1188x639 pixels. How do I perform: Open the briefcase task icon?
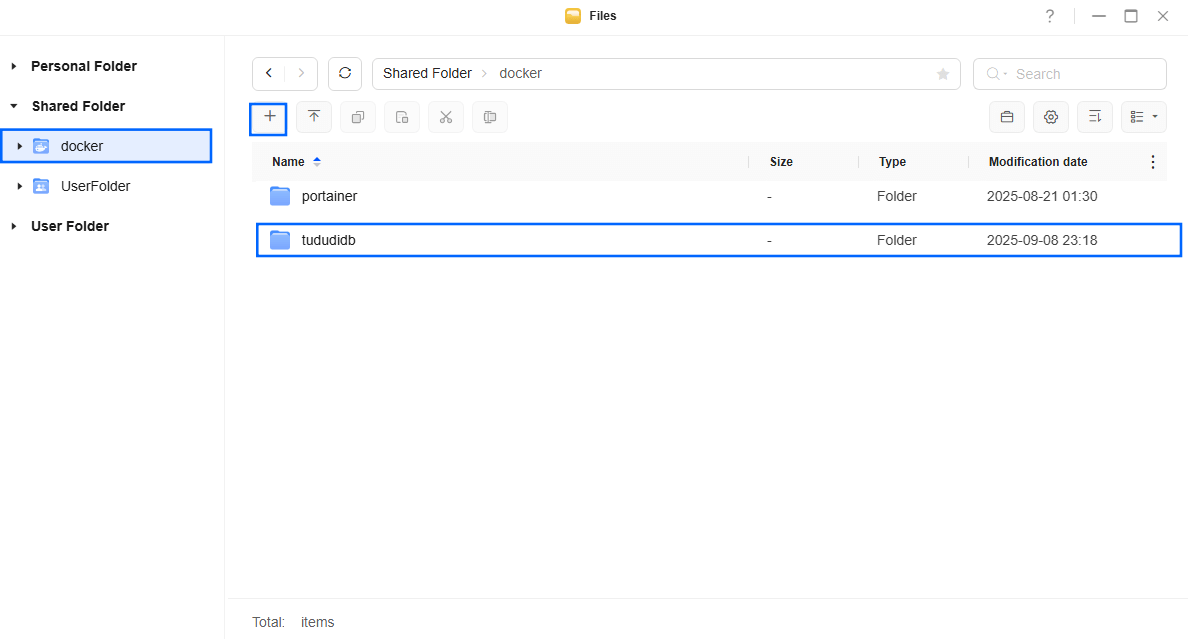point(1007,117)
